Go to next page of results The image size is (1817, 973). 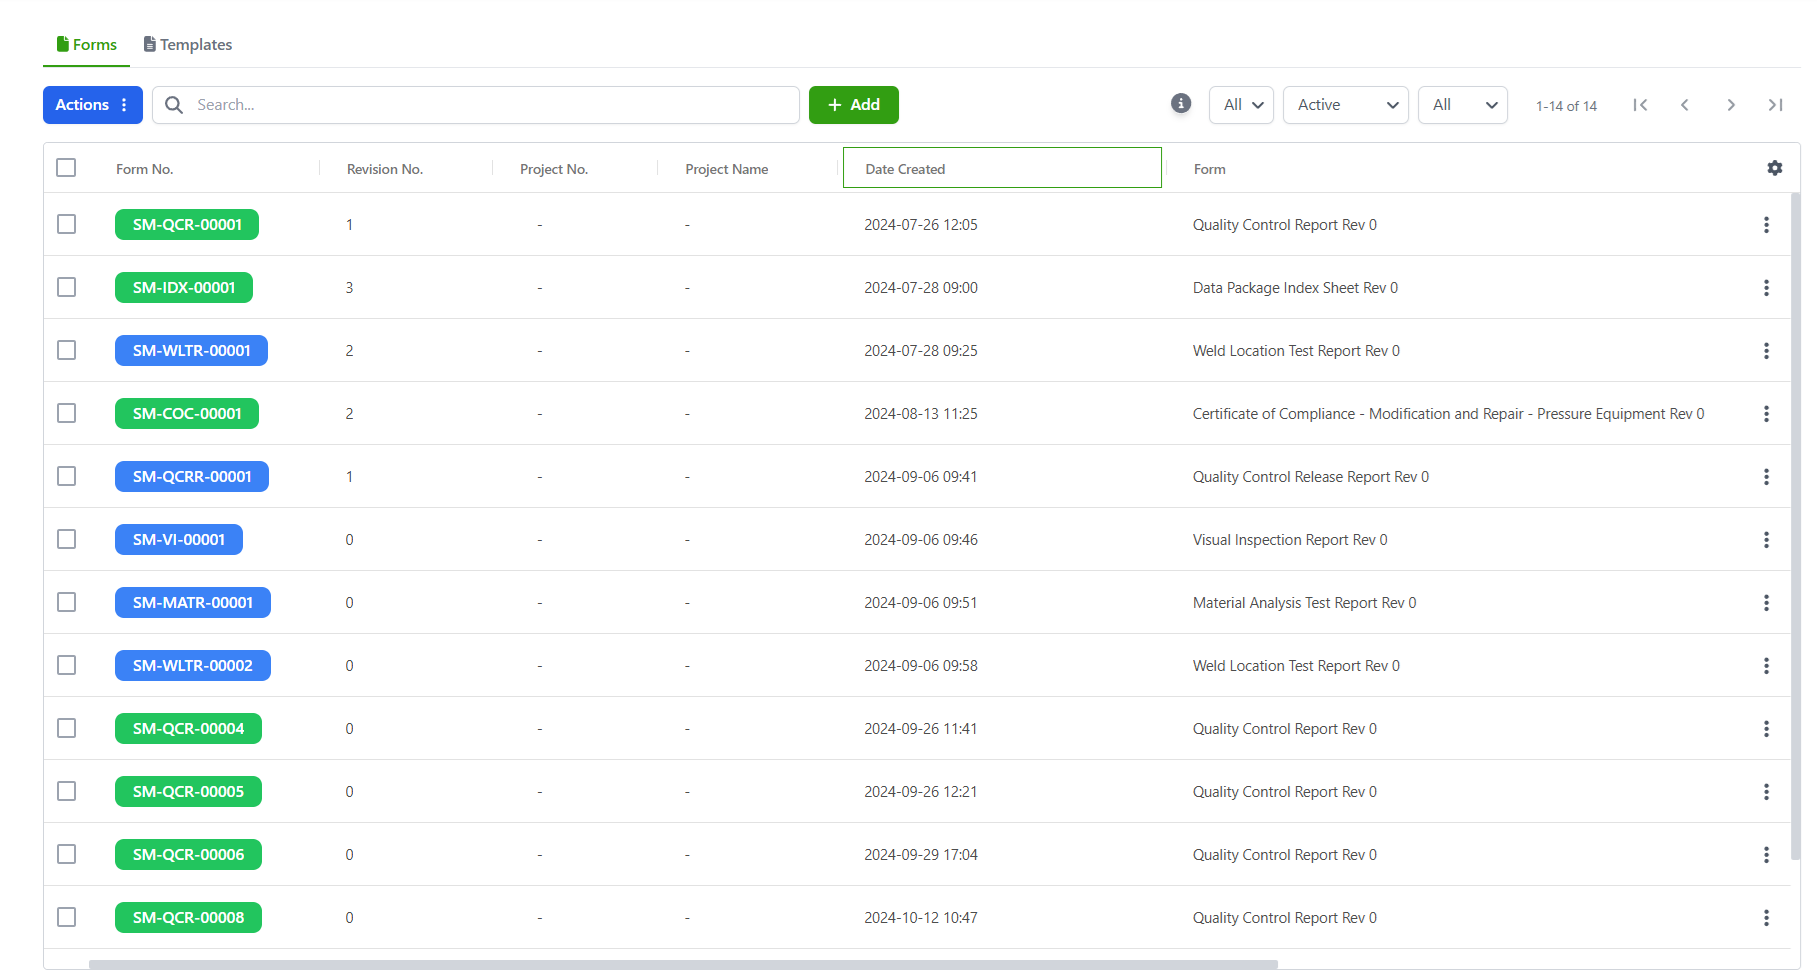tap(1731, 105)
